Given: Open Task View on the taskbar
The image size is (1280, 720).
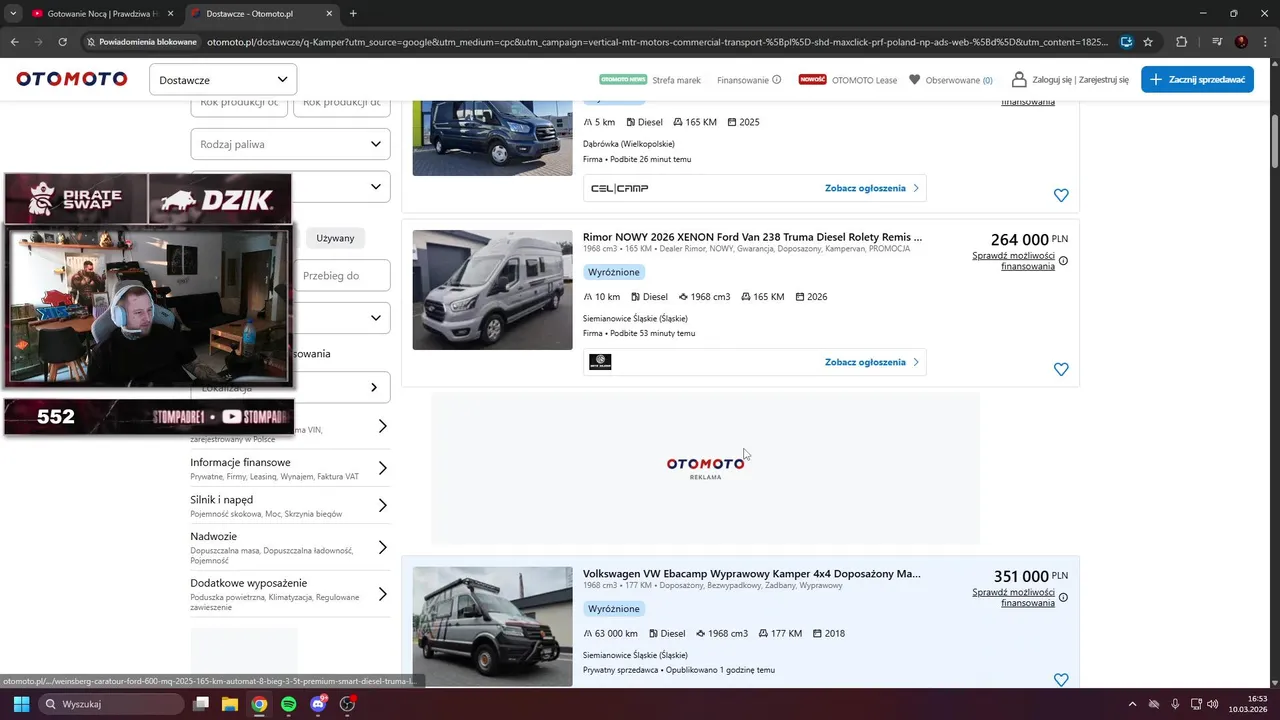Looking at the screenshot, I should click(201, 704).
